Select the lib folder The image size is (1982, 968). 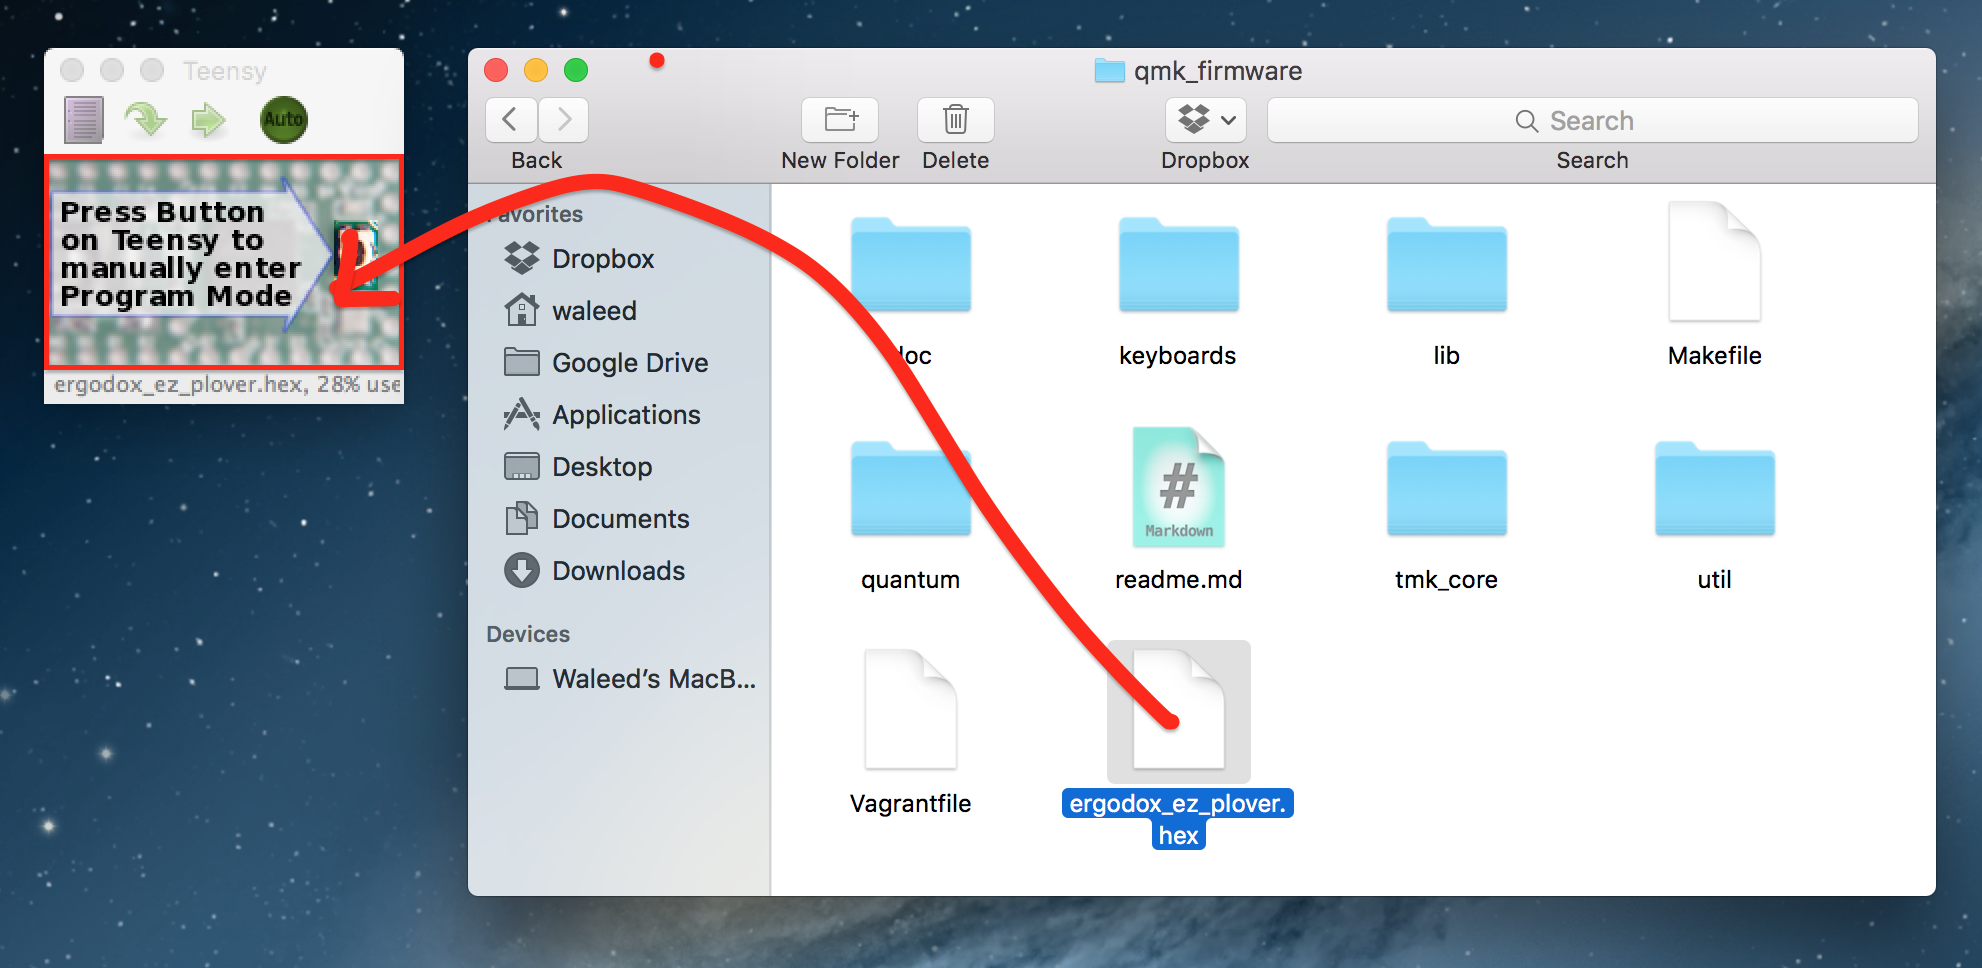point(1447,265)
